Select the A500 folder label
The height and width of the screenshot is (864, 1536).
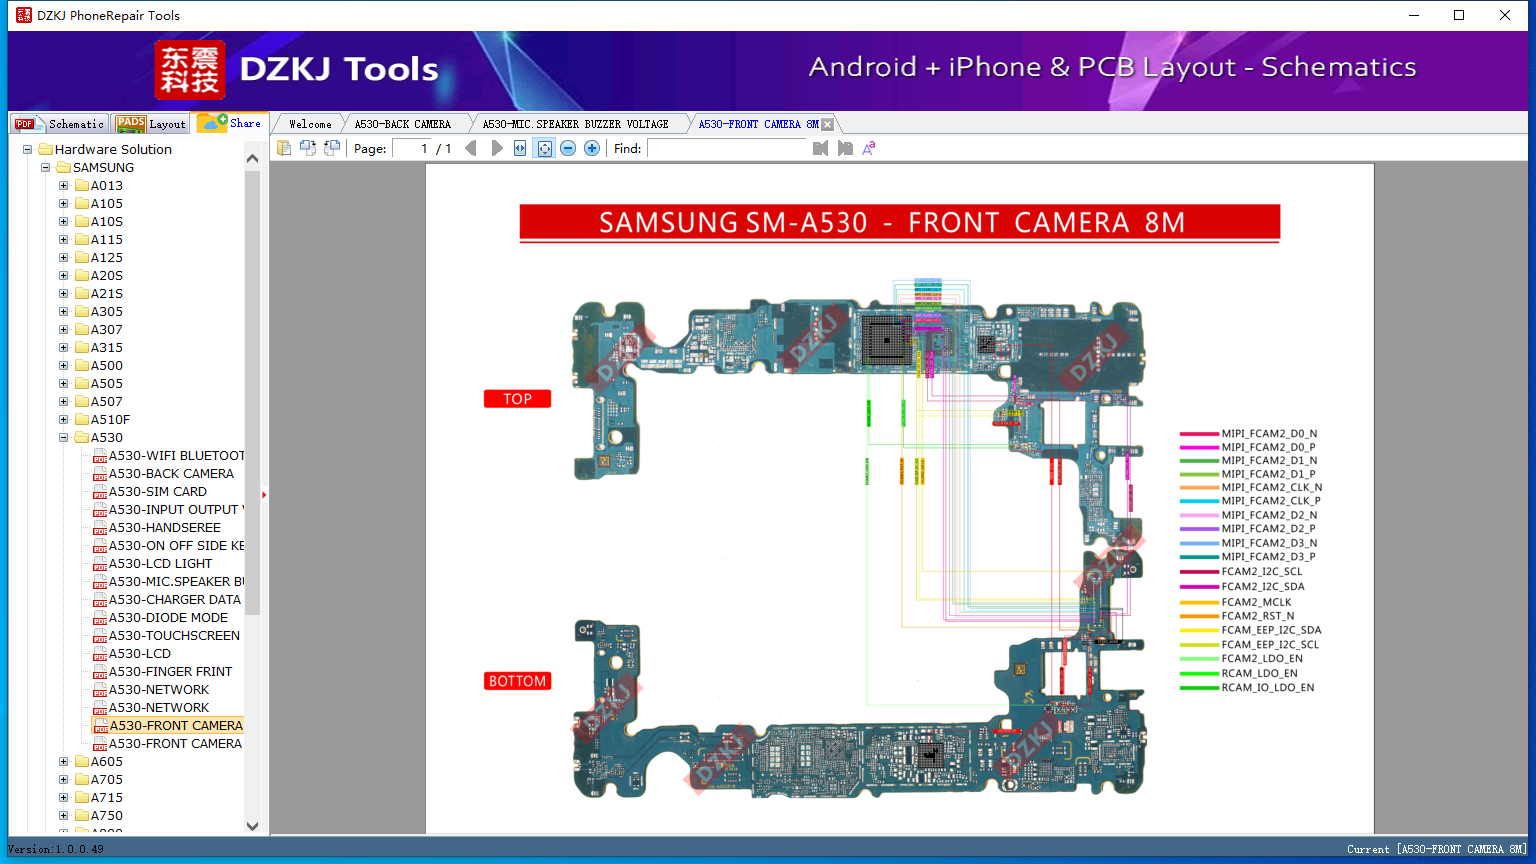pyautogui.click(x=107, y=366)
